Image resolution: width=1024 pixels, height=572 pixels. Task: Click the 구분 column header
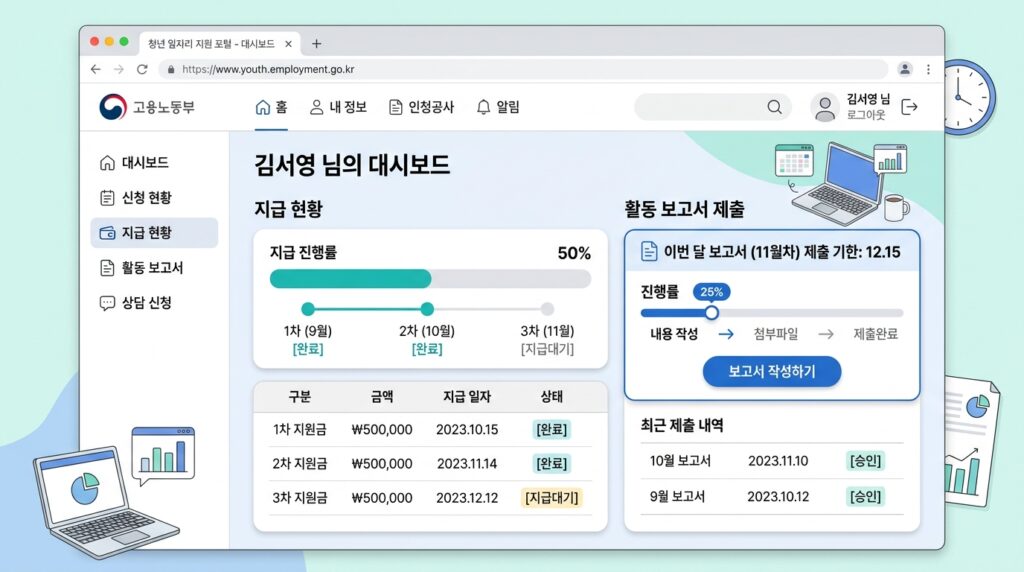300,397
